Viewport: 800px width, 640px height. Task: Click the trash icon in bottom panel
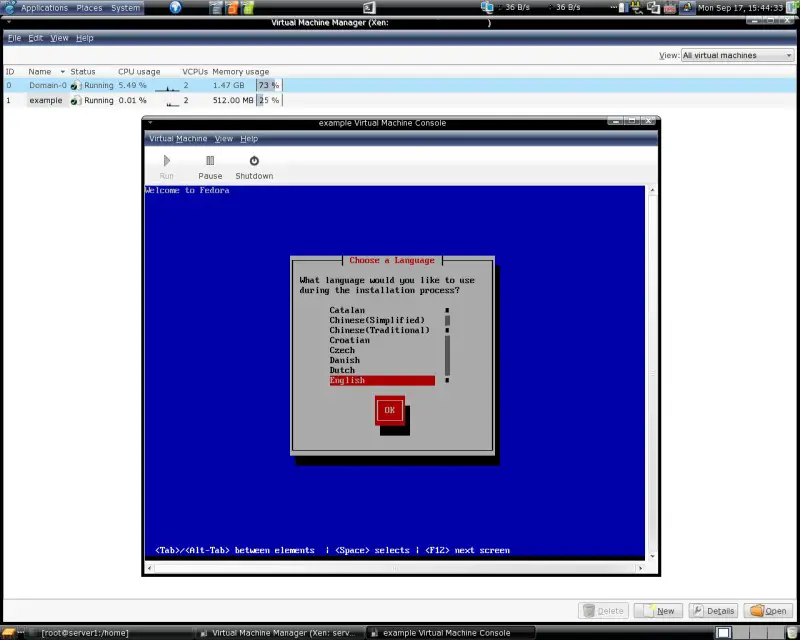pos(791,633)
